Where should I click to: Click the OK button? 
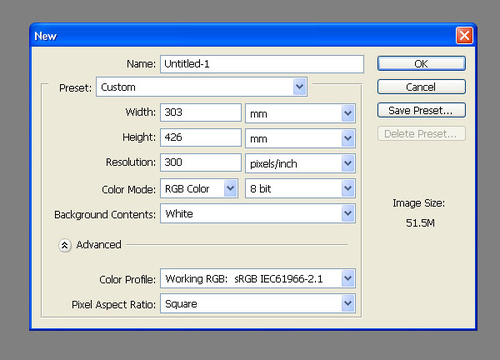[x=421, y=64]
